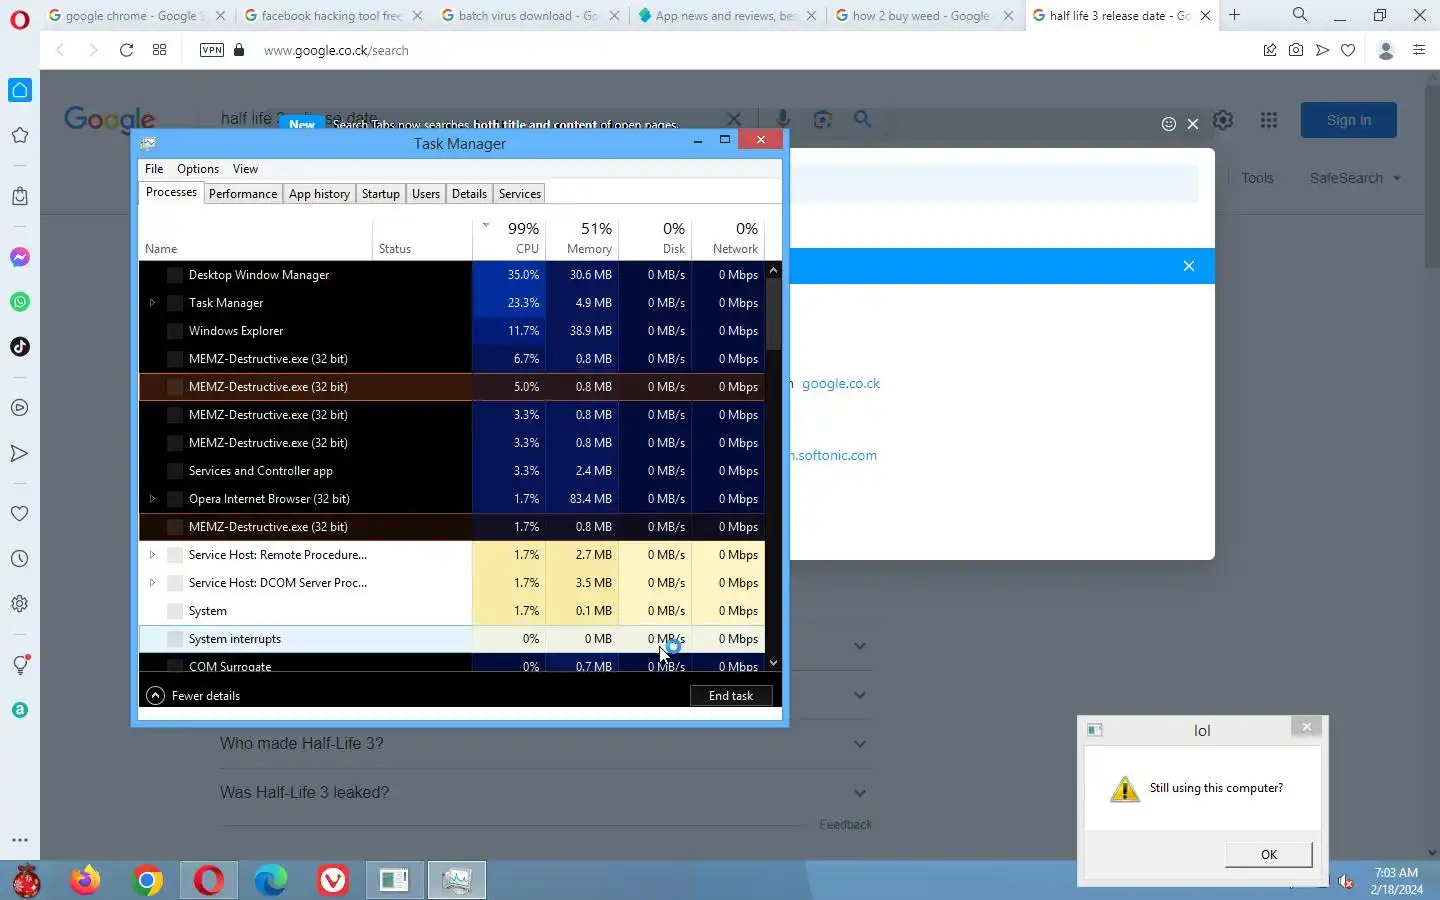Image resolution: width=1440 pixels, height=900 pixels.
Task: Open lightbulb tips icon in sidebar
Action: coord(20,665)
